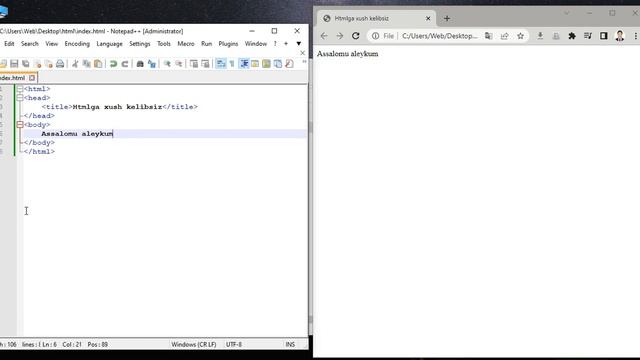Click the closing </html> tag line
The height and width of the screenshot is (360, 640).
point(39,151)
